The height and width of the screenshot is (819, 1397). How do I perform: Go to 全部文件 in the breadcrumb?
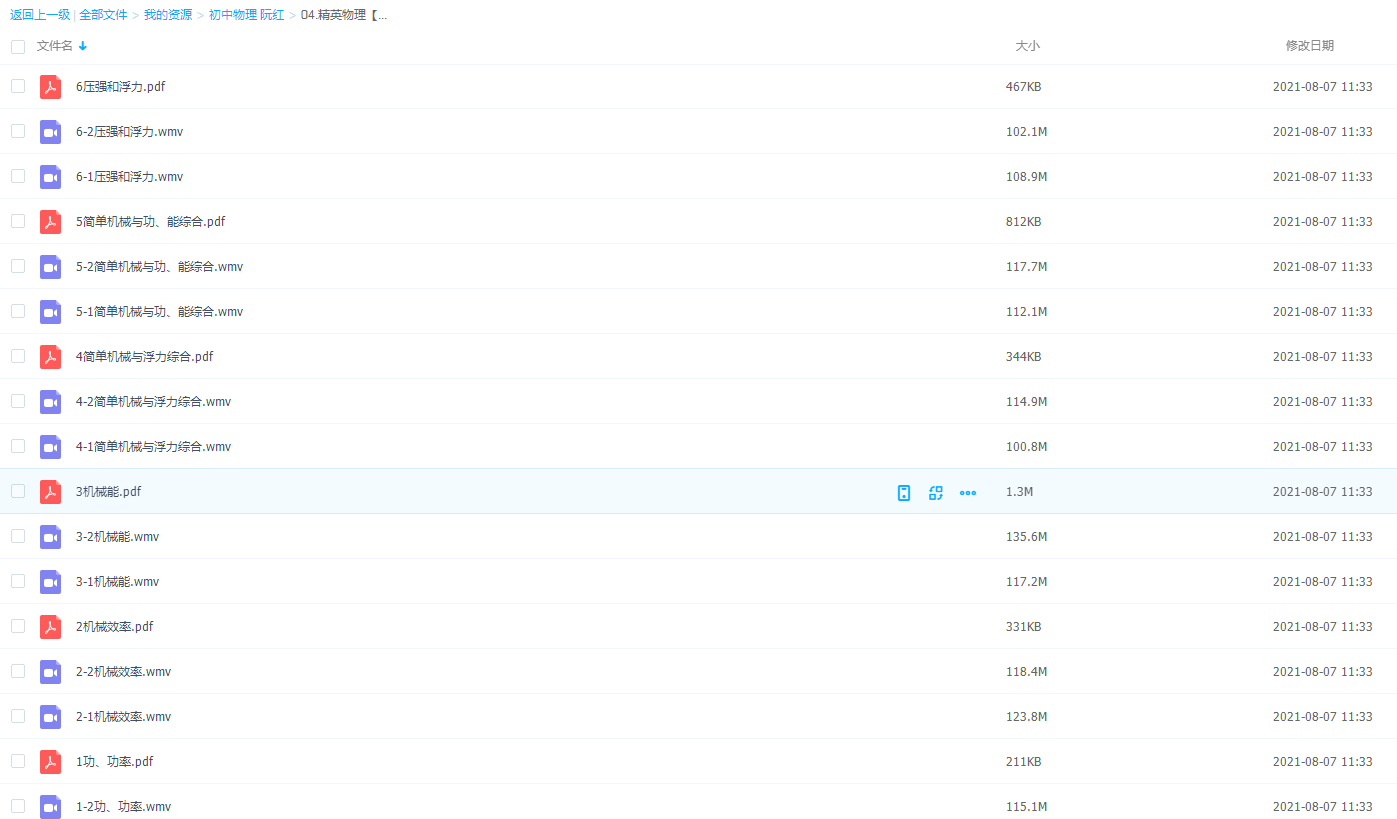[103, 15]
